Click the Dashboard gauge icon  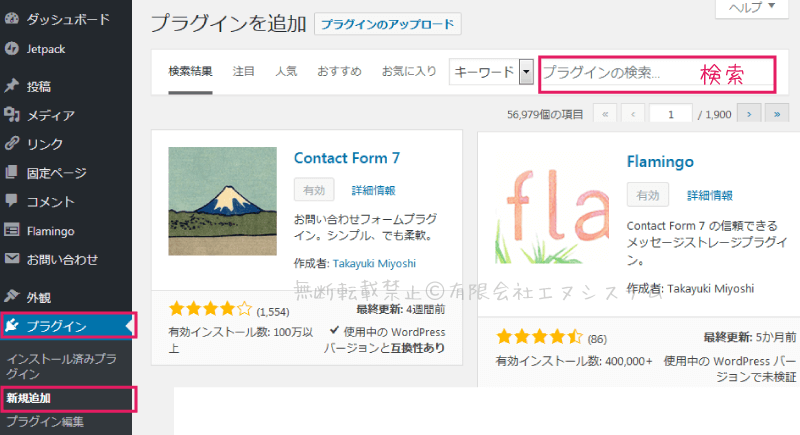click(11, 19)
